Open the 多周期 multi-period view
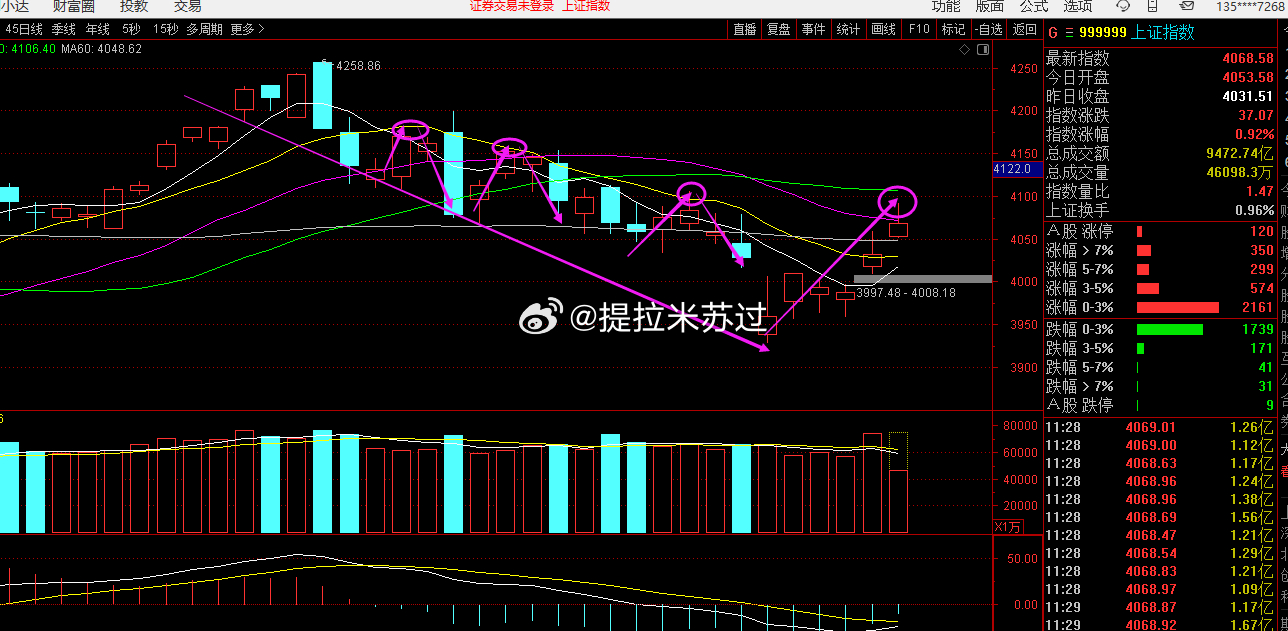1288x631 pixels. click(204, 29)
